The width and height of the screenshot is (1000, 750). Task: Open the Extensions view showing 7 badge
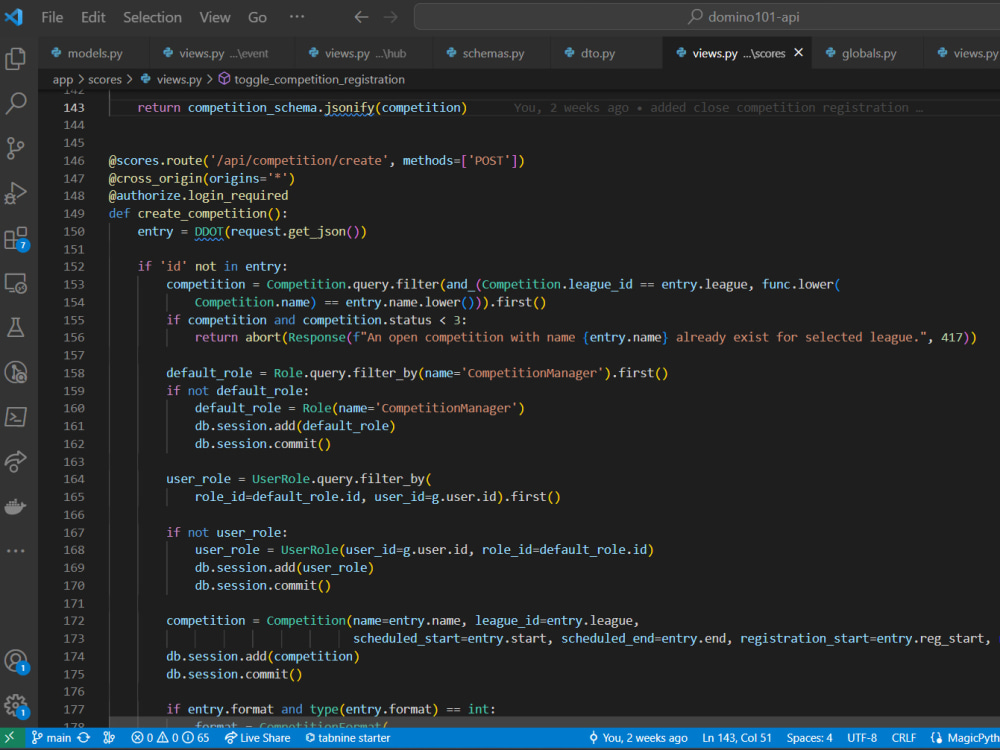coord(15,240)
